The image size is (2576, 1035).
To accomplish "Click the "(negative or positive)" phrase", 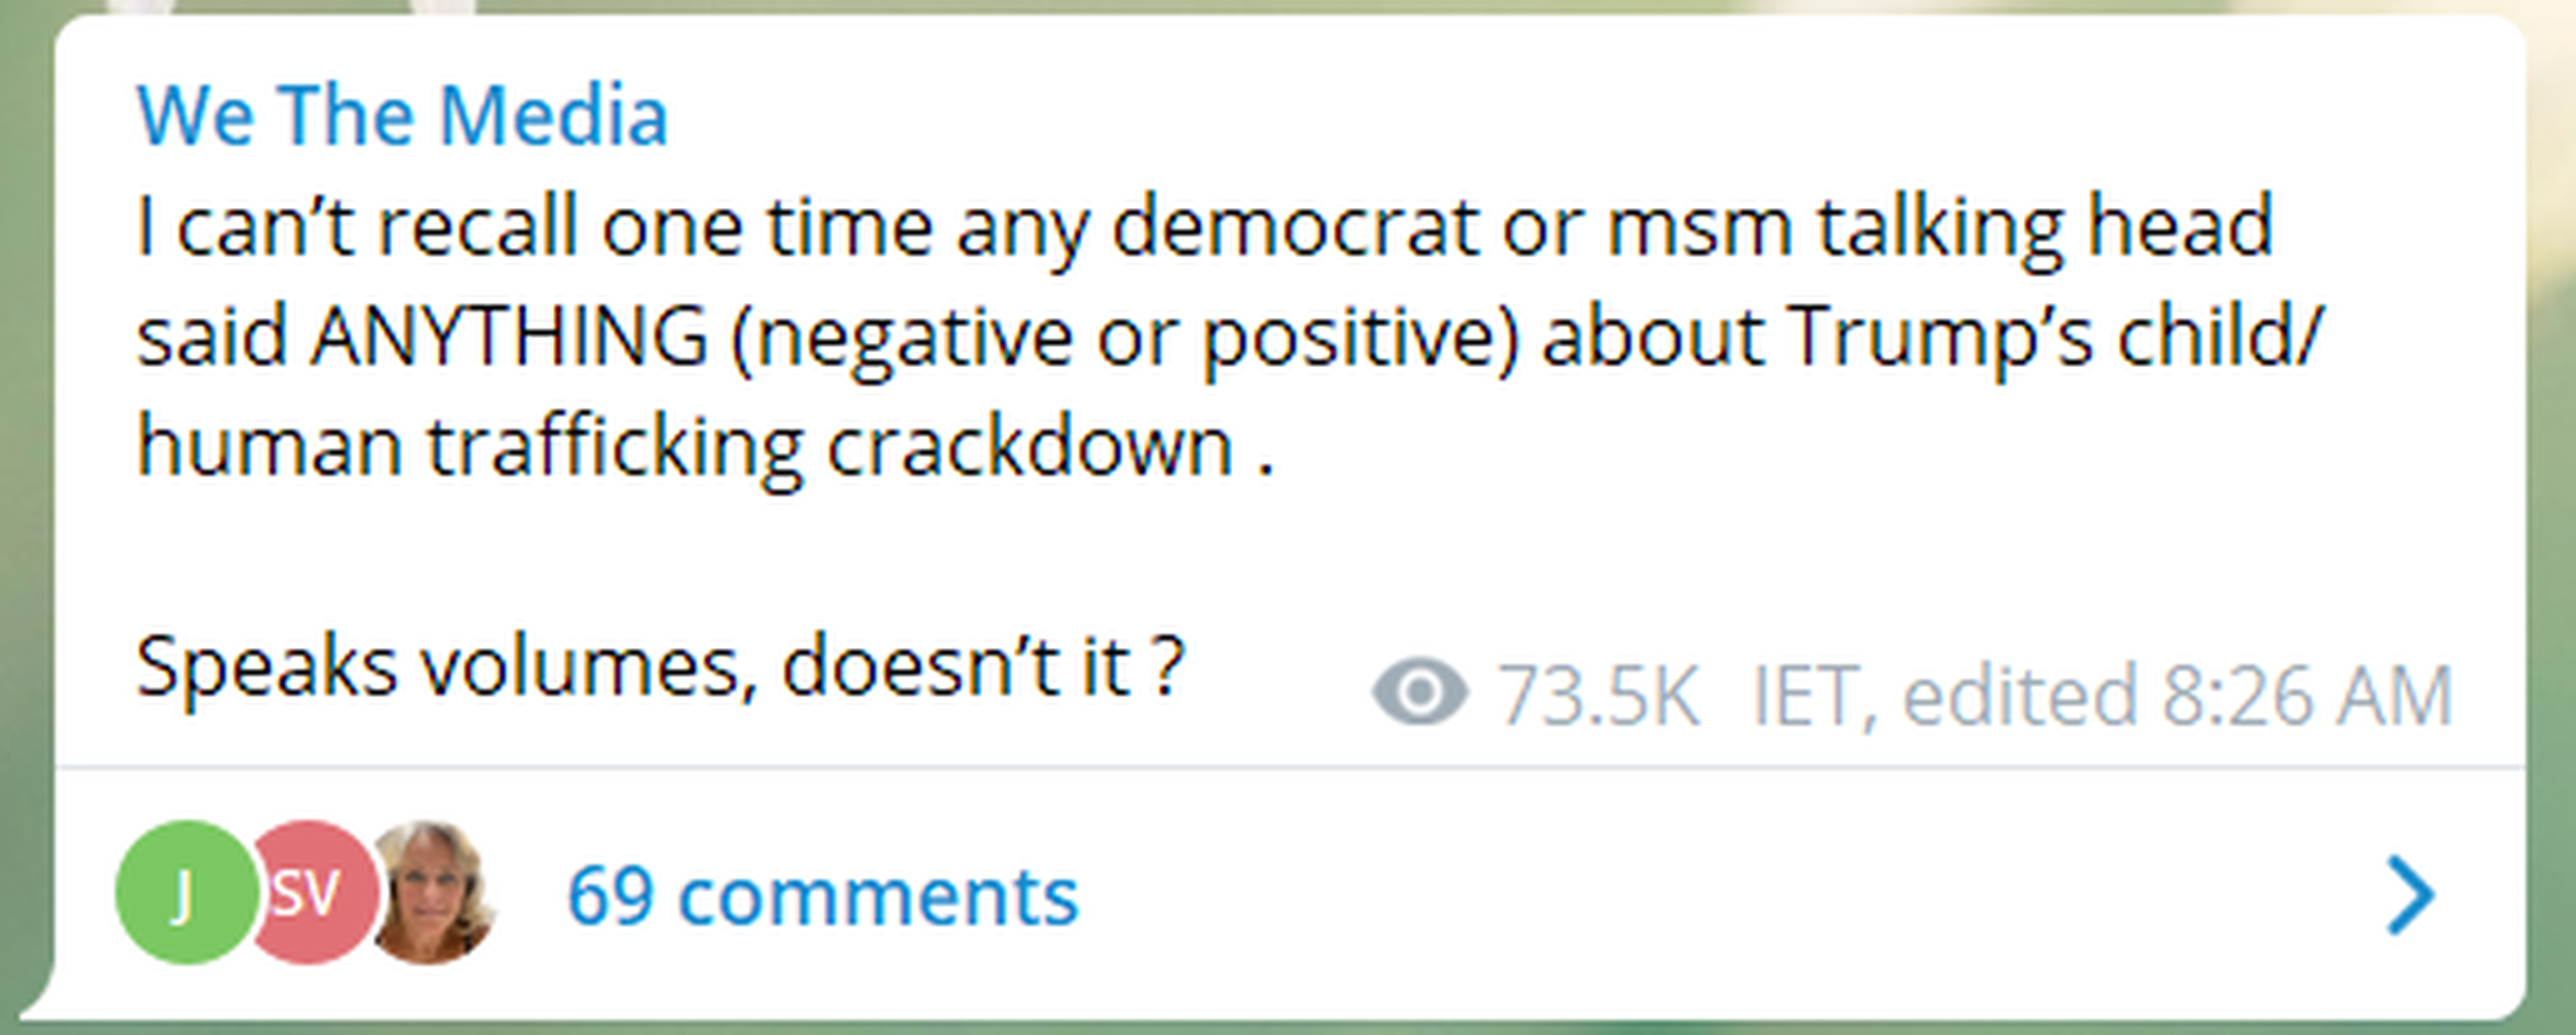I will coord(1124,338).
